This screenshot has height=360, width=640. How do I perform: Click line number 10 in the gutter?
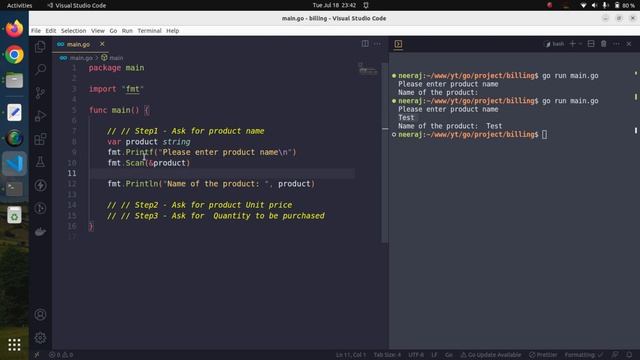(x=71, y=163)
